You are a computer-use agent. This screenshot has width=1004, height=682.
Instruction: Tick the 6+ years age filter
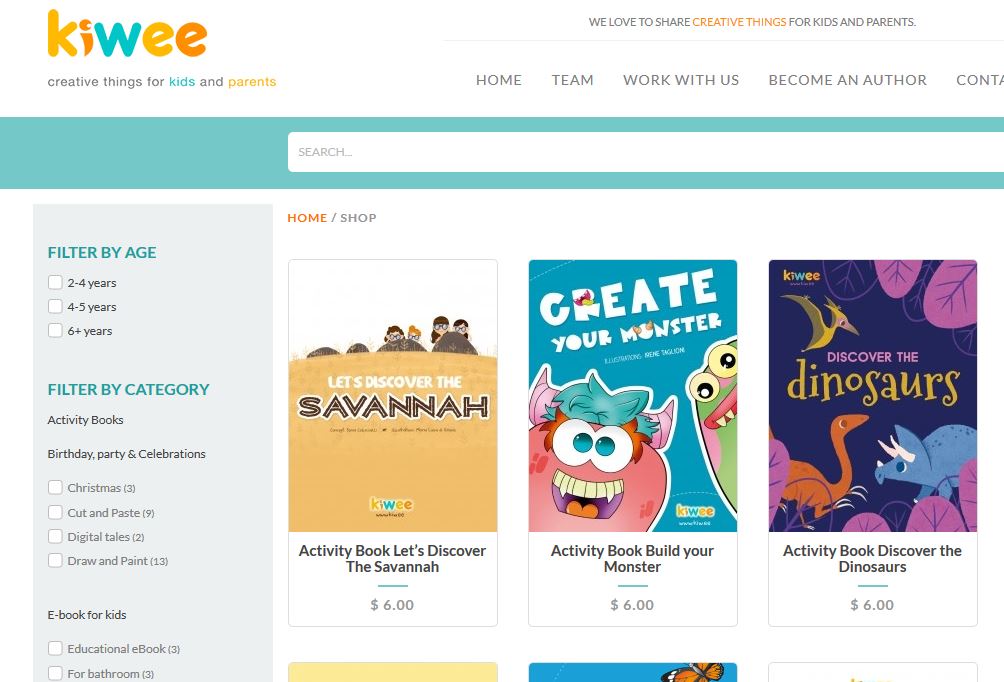point(55,330)
